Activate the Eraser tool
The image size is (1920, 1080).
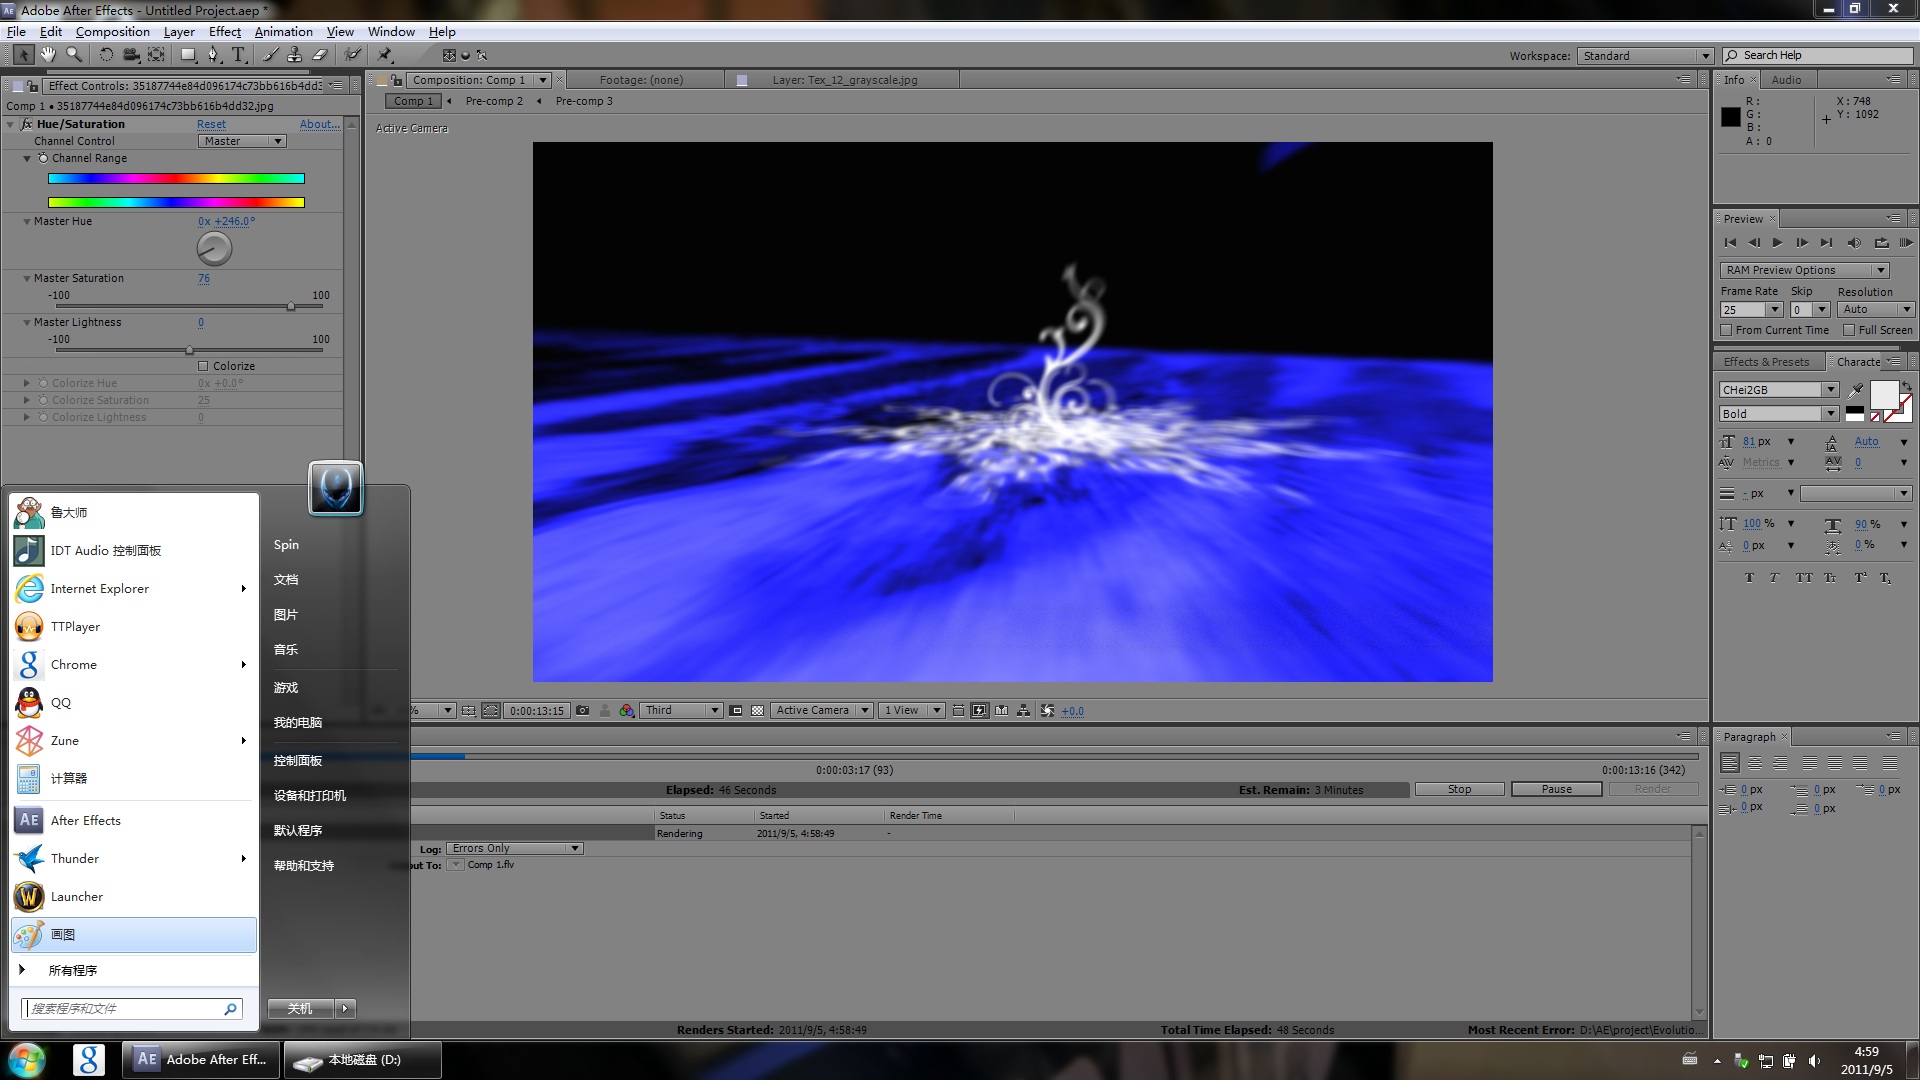[321, 55]
